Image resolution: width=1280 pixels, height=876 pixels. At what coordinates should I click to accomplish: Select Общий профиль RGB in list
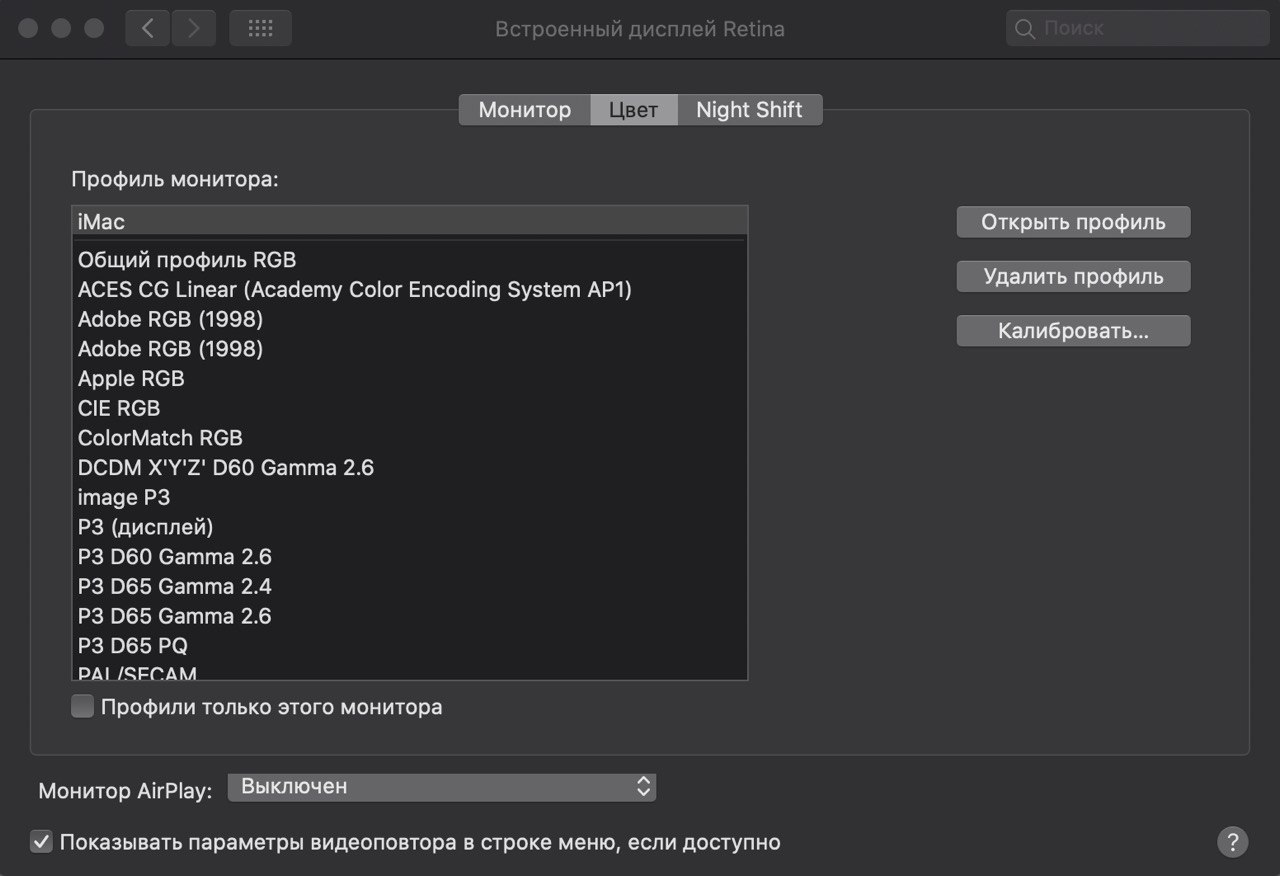410,260
